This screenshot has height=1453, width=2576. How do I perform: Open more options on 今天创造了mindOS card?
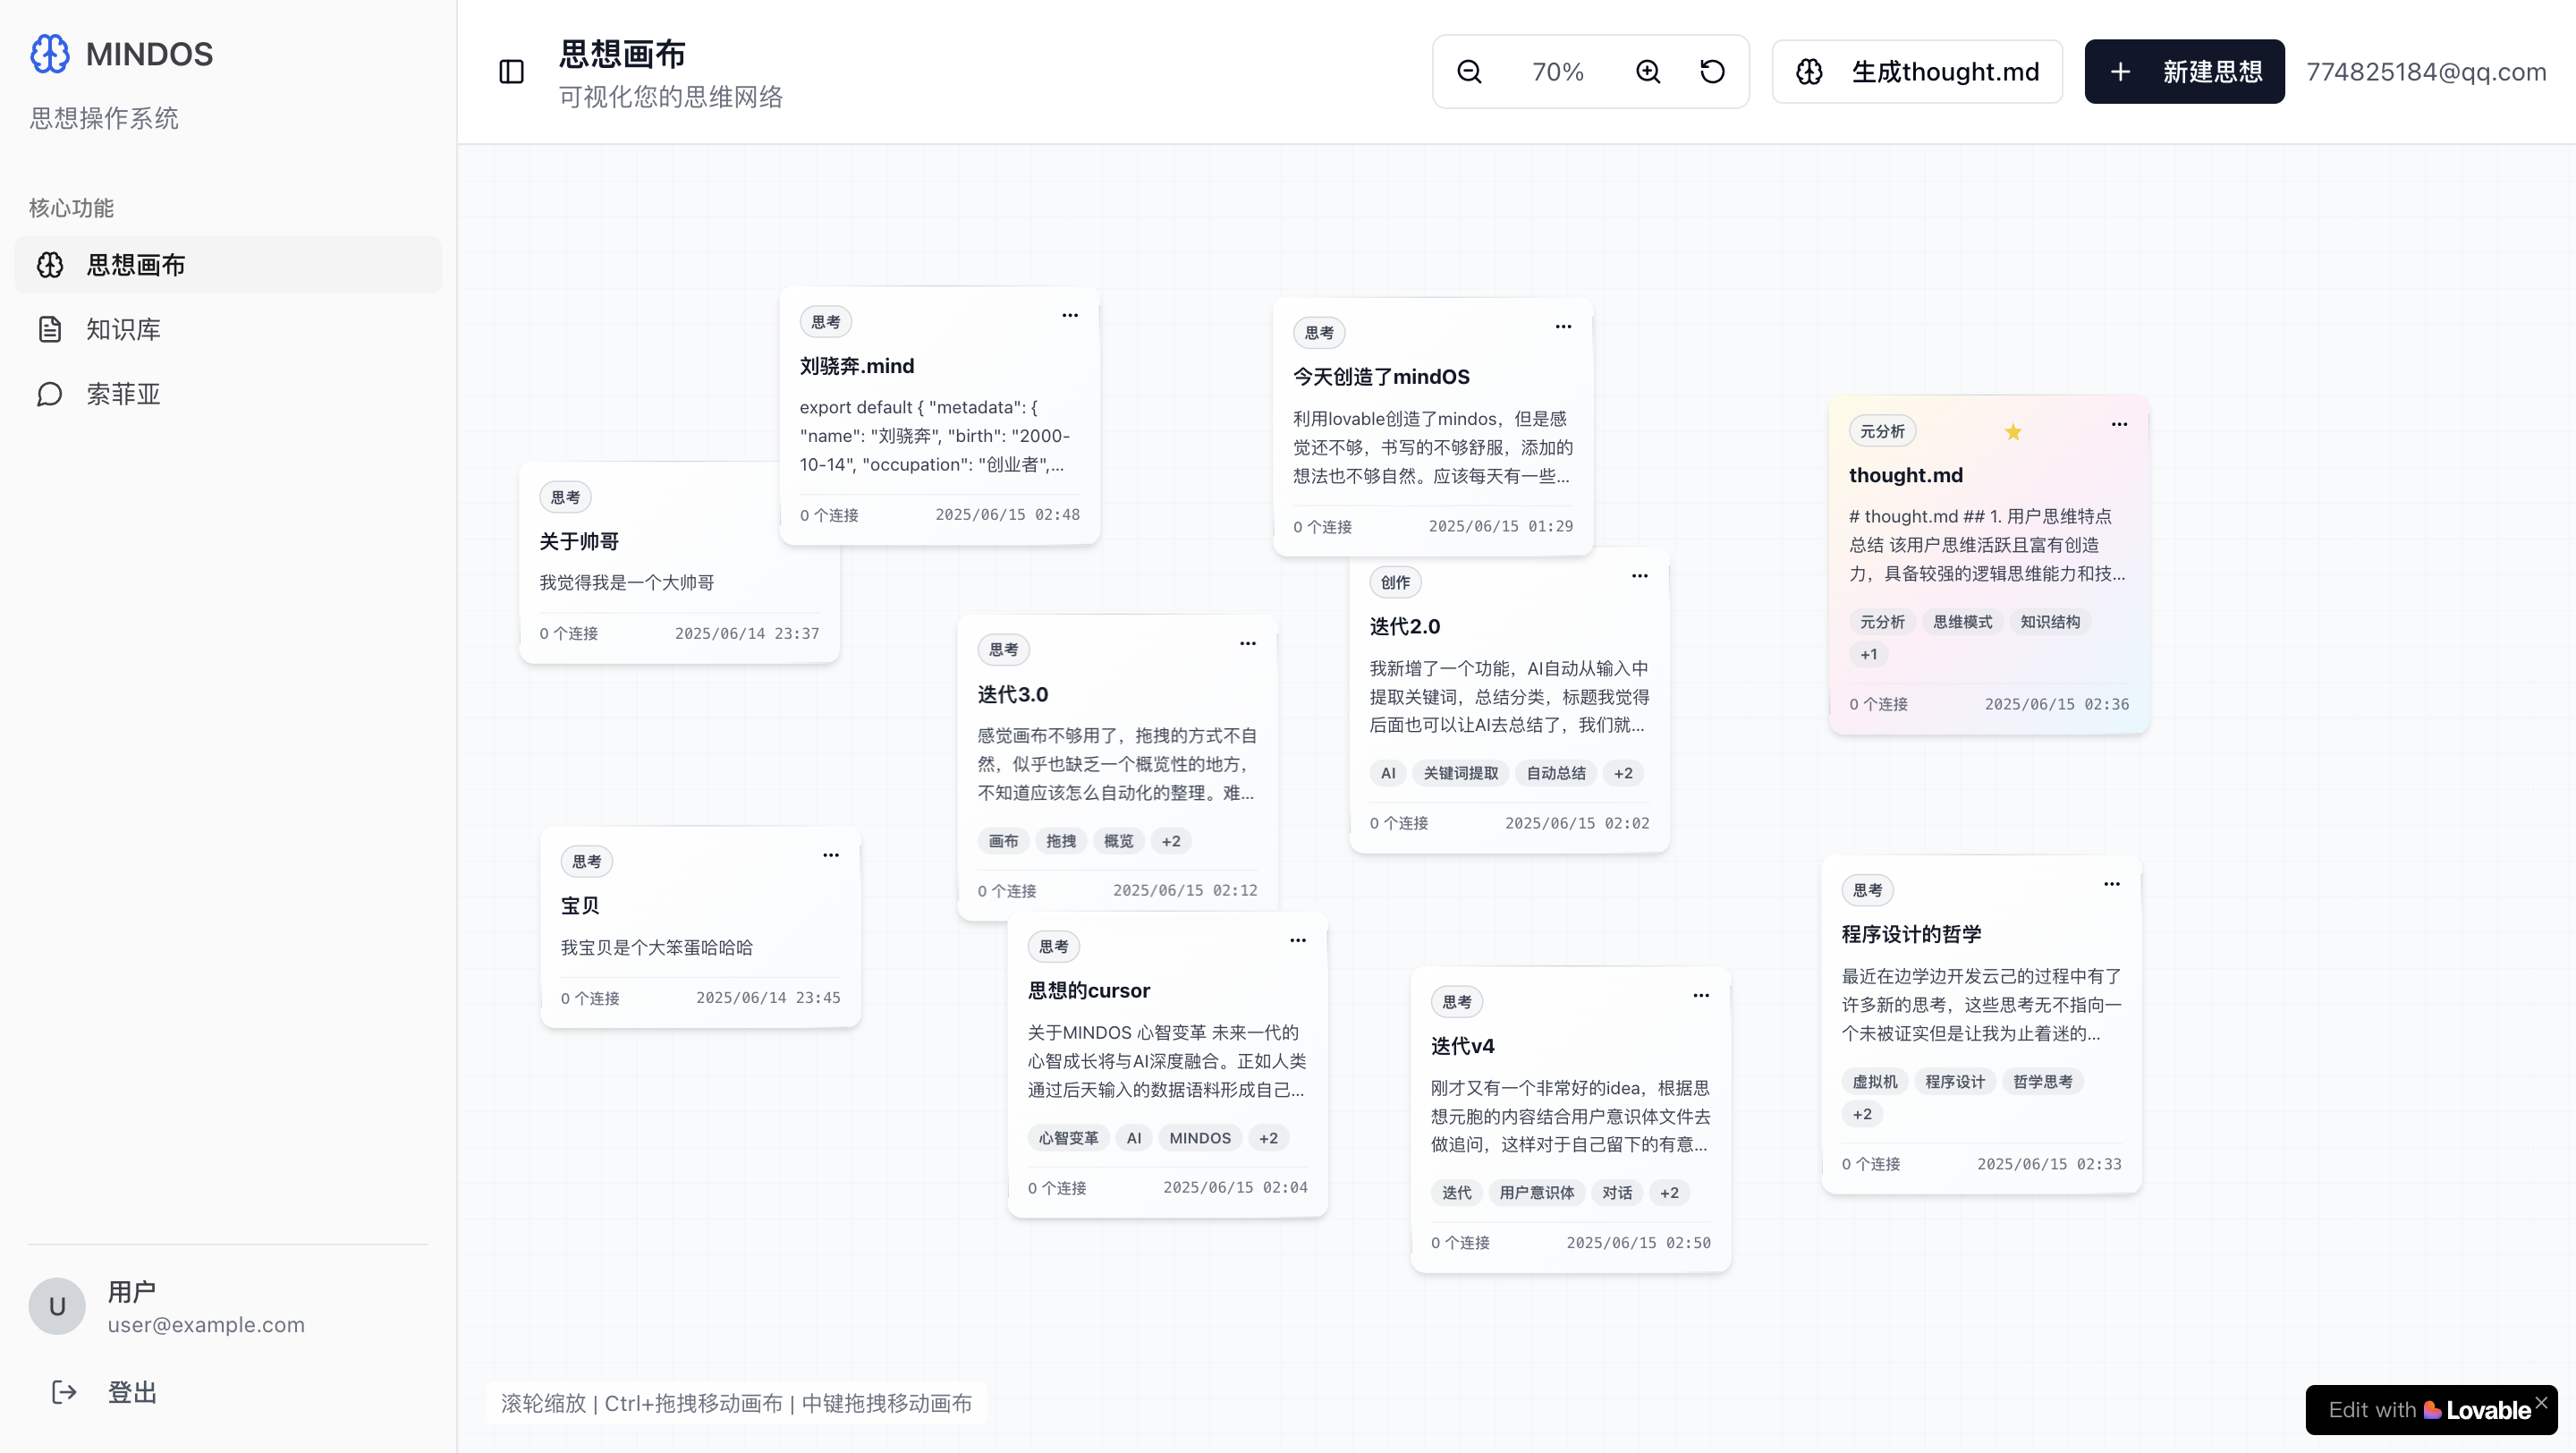coord(1563,326)
